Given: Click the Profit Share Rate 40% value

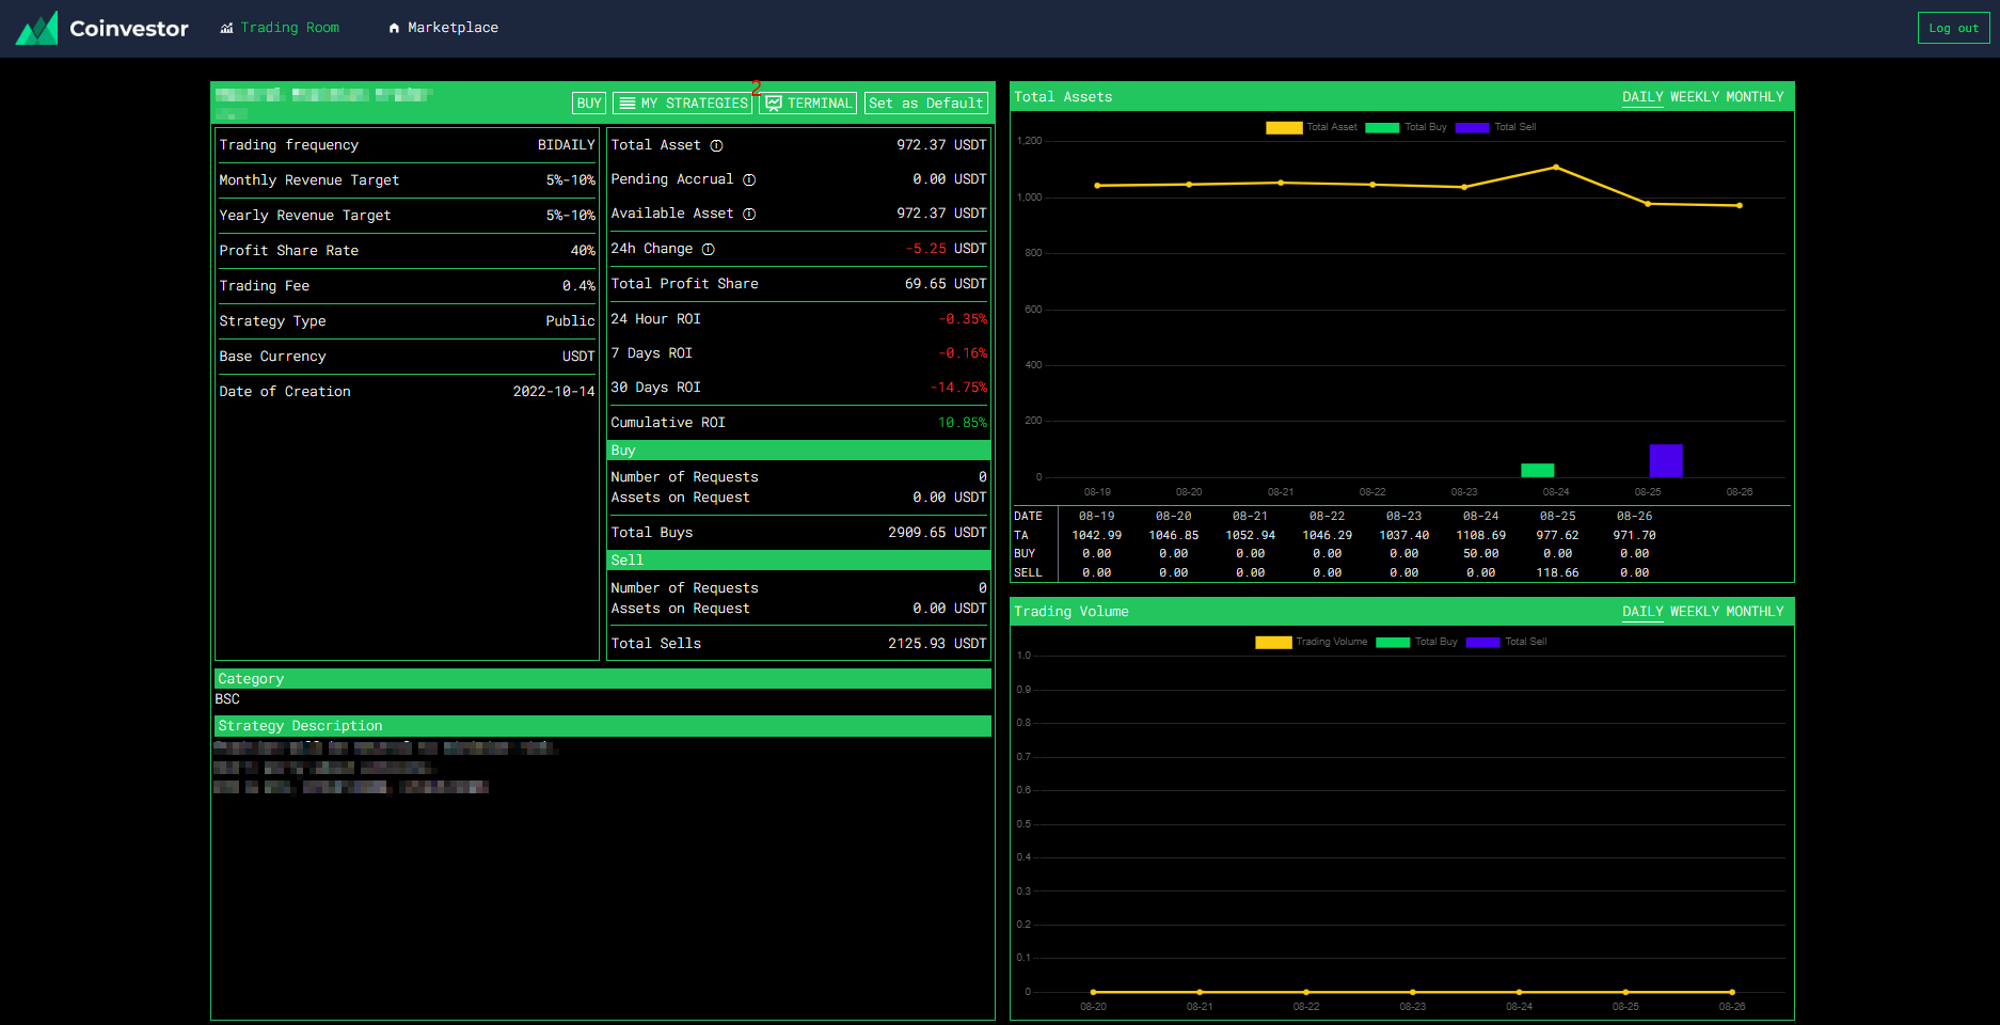Looking at the screenshot, I should pyautogui.click(x=583, y=251).
